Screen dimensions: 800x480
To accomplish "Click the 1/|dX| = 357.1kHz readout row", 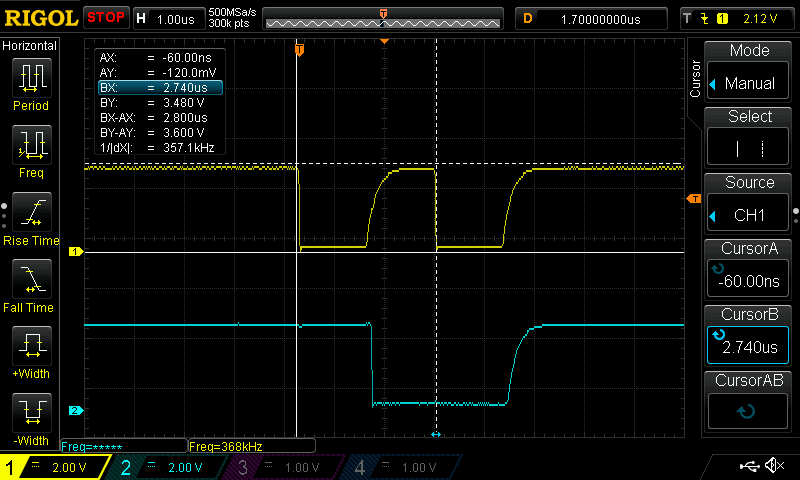I will [x=160, y=147].
